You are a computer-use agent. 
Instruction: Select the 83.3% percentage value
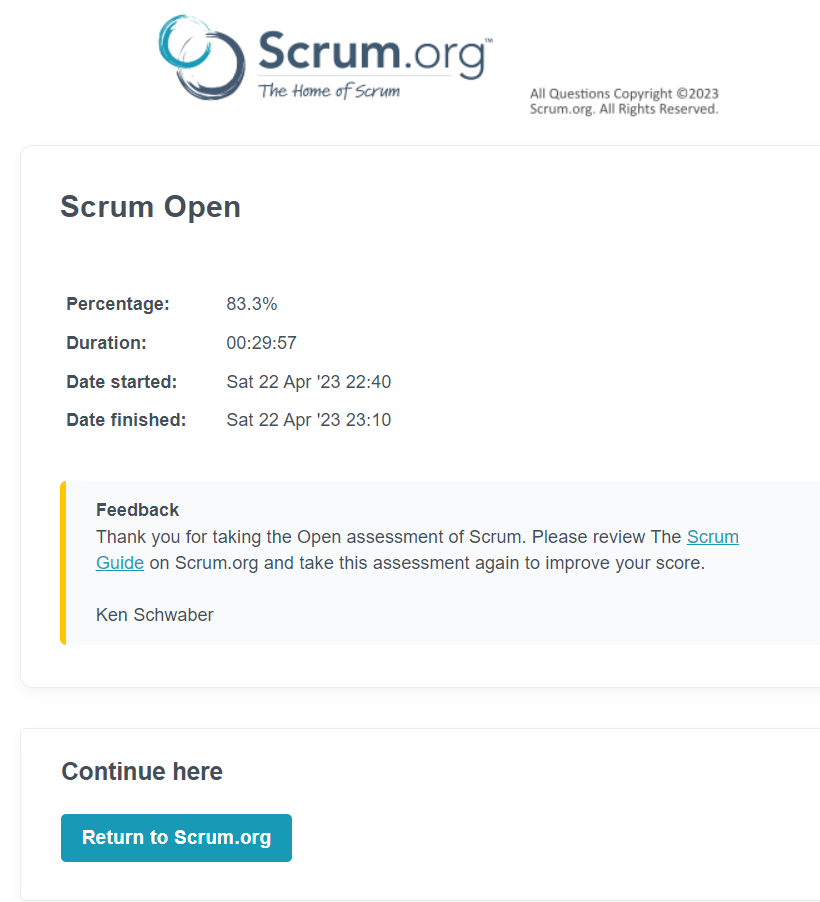click(x=251, y=304)
